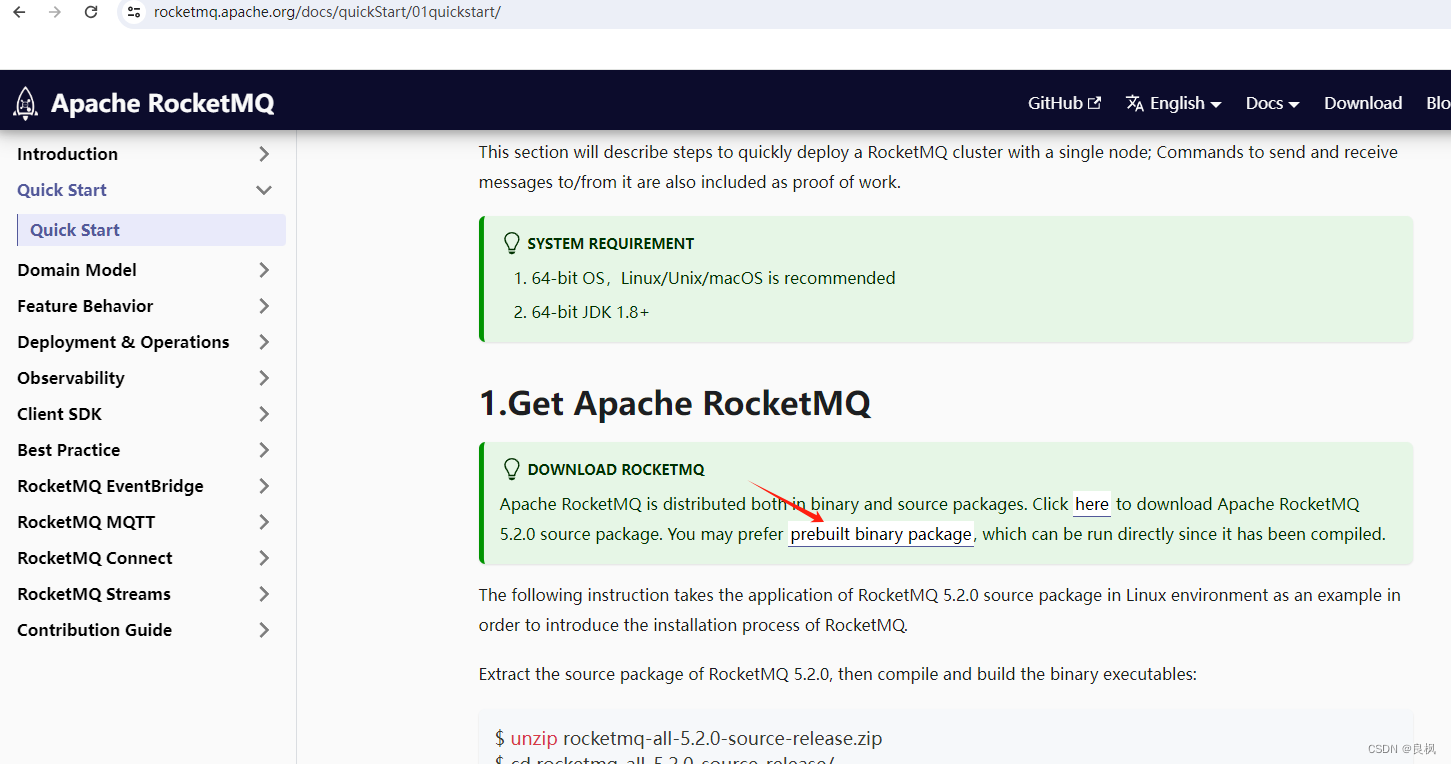
Task: Expand the Client SDK sidebar section
Action: tap(263, 413)
